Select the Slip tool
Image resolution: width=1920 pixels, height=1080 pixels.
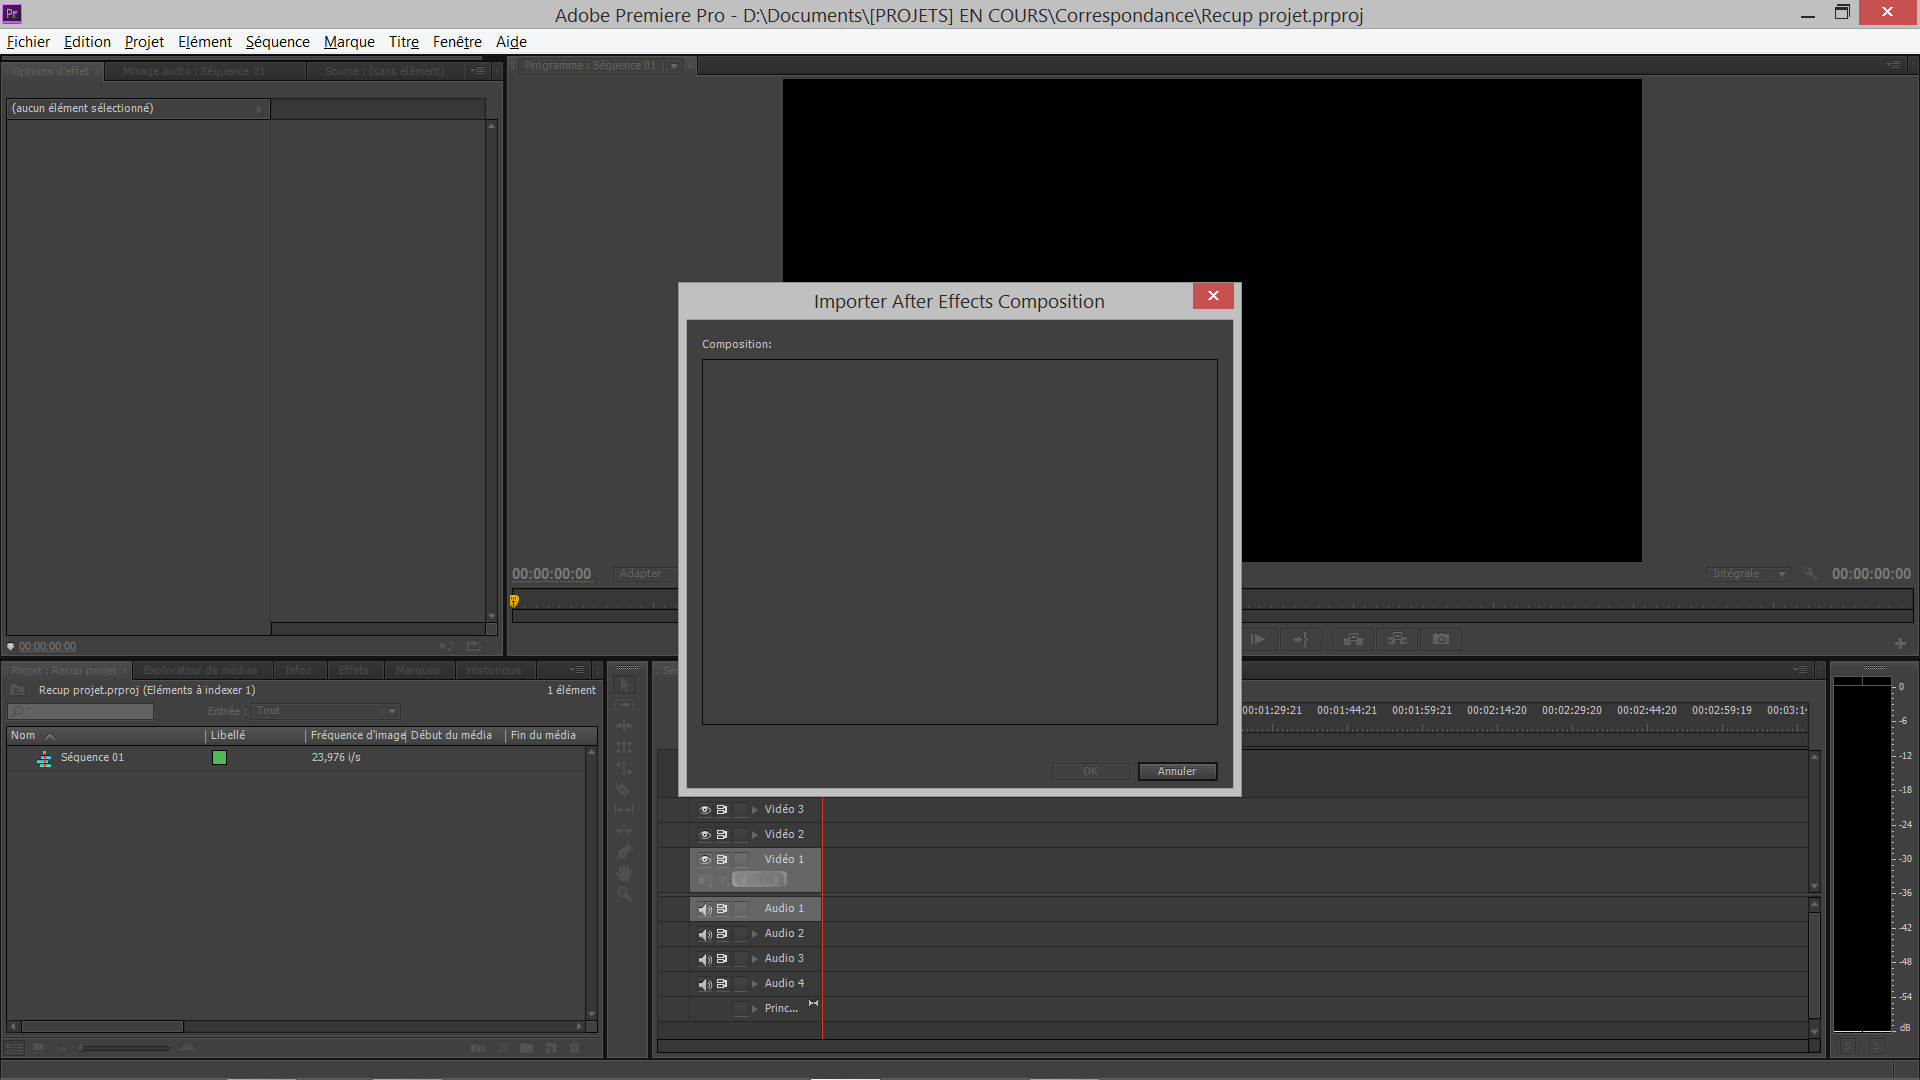[x=625, y=810]
